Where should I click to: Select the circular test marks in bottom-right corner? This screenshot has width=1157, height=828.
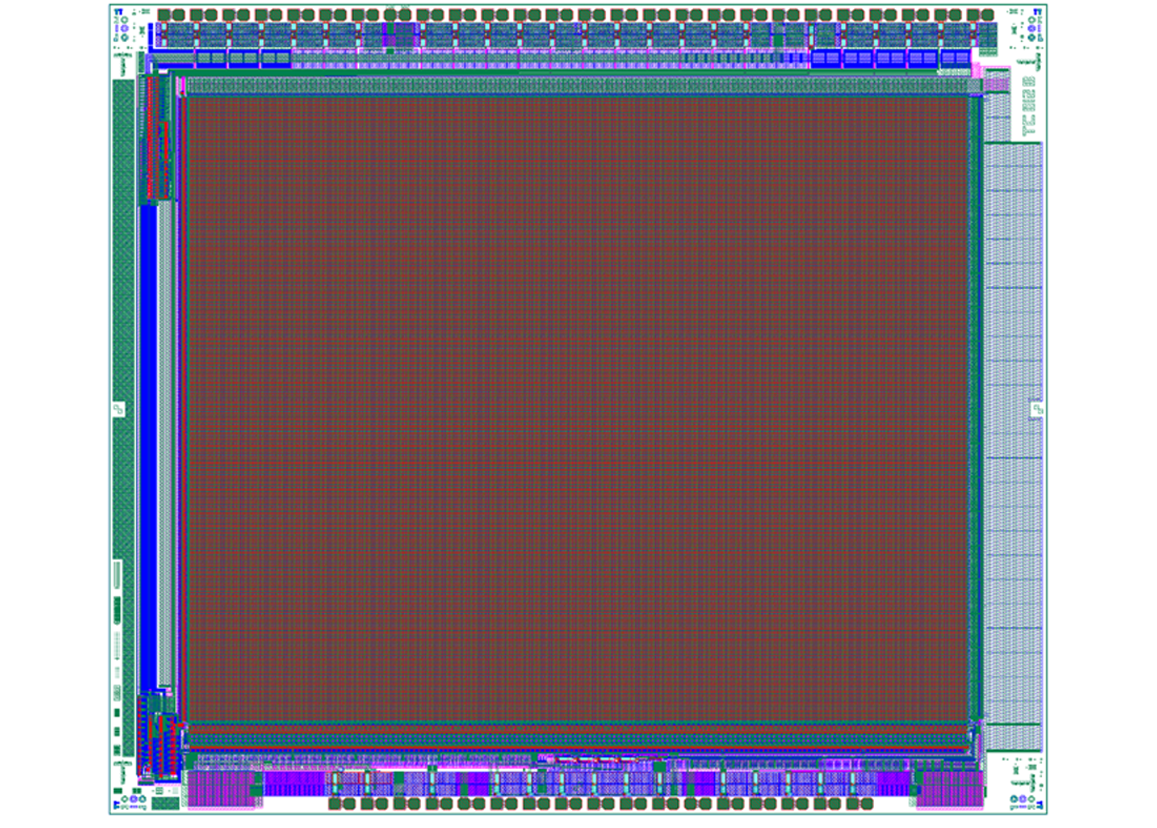1023,798
